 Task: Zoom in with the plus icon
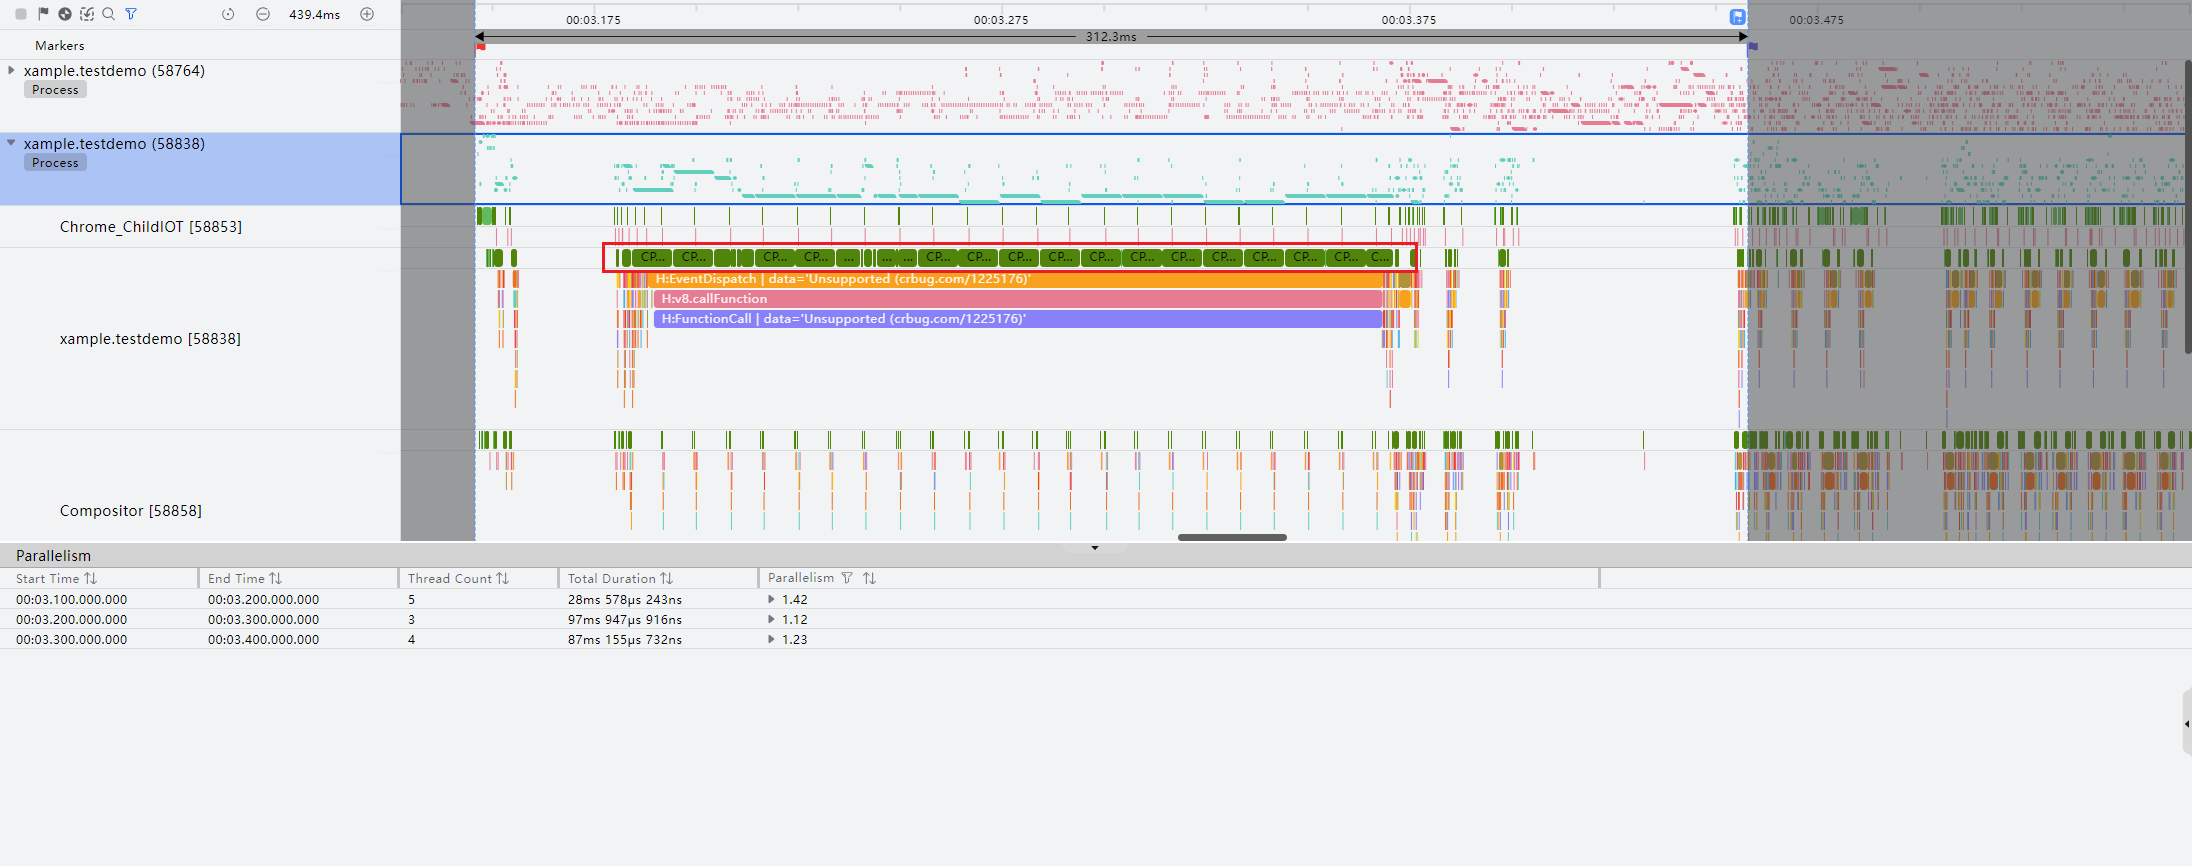coord(367,14)
